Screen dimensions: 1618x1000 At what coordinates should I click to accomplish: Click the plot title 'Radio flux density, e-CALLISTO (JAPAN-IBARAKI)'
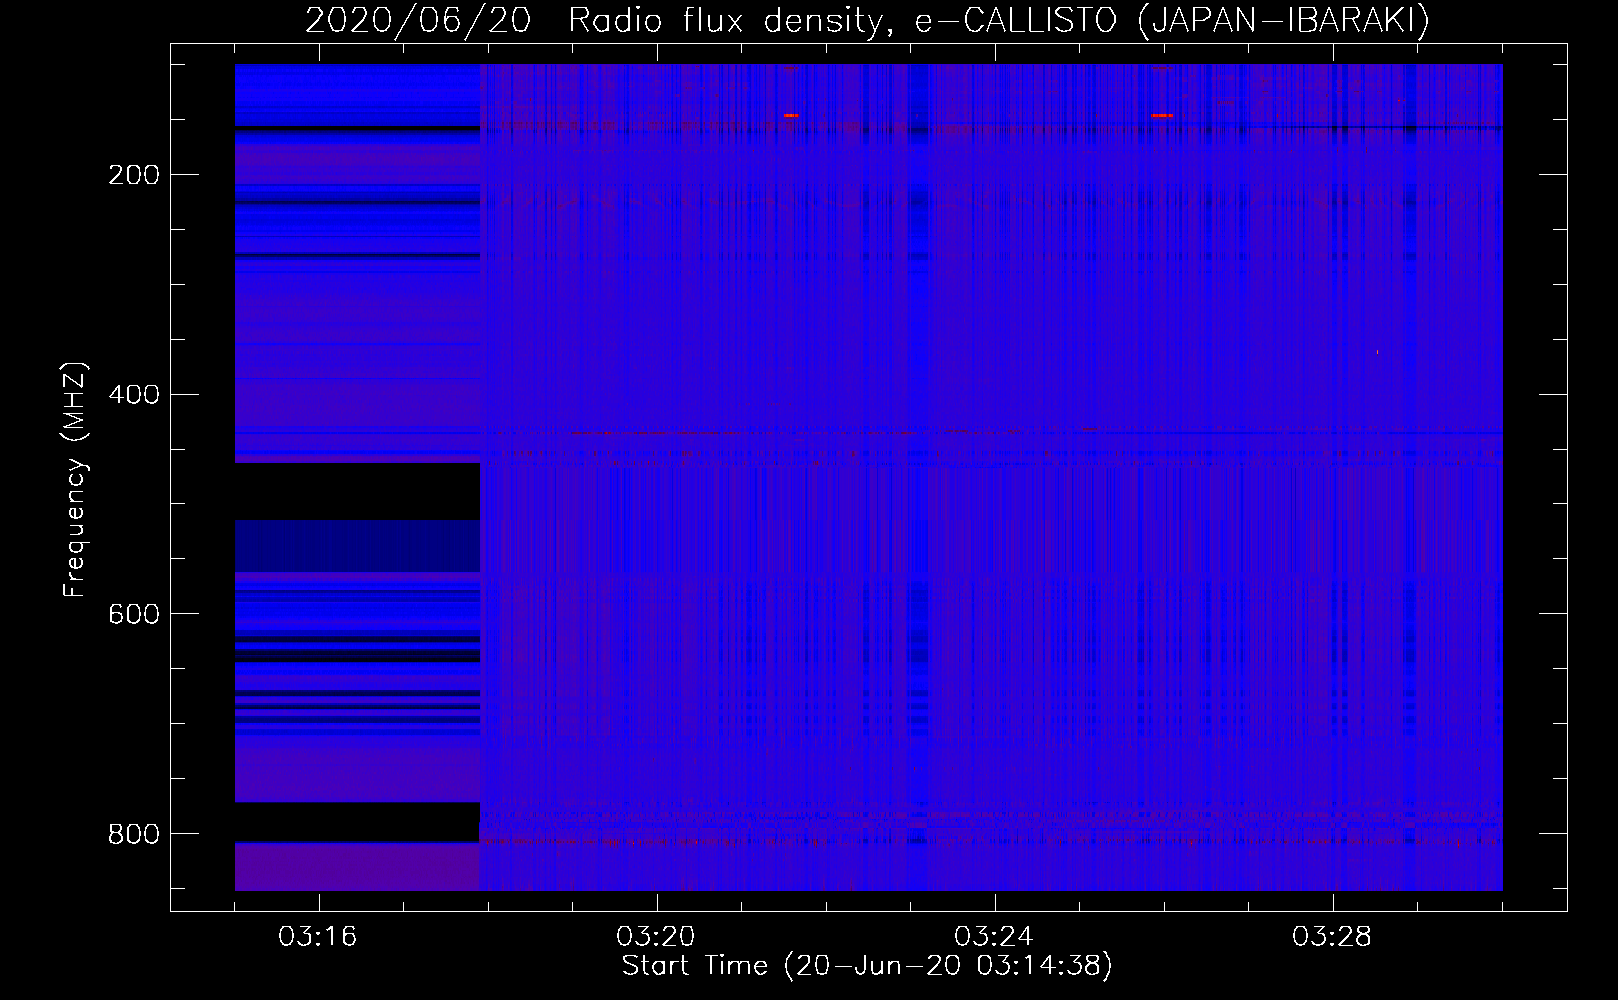point(999,21)
